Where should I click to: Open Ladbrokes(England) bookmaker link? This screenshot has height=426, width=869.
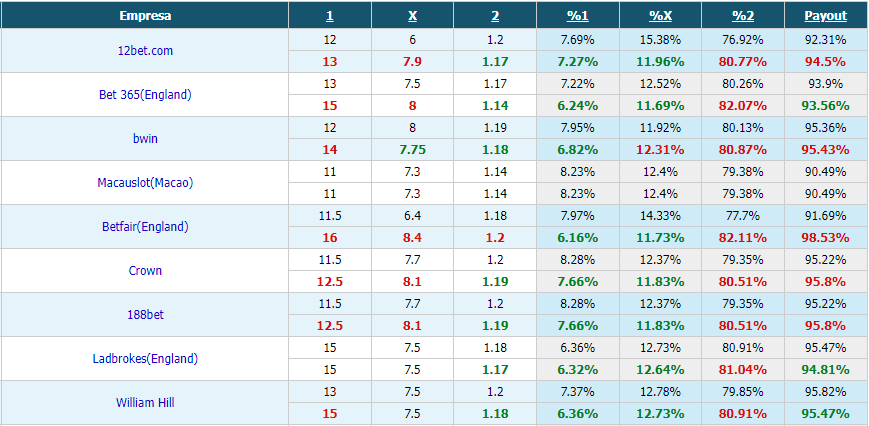(145, 359)
